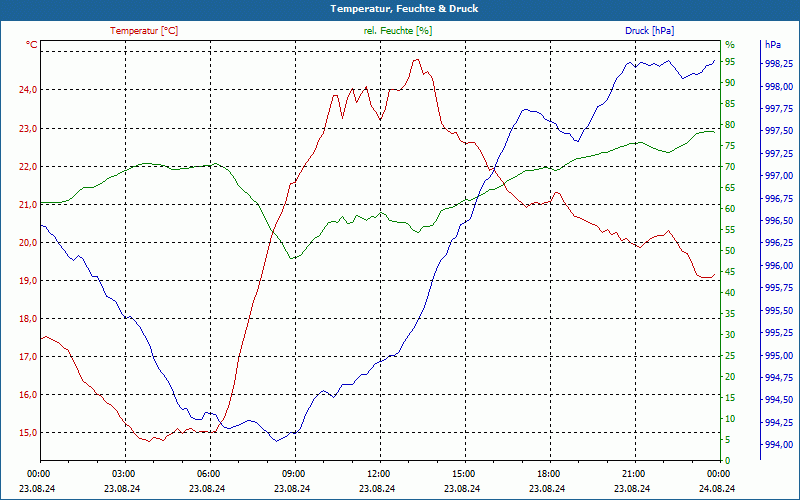Image resolution: width=800 pixels, height=500 pixels.
Task: Click the red '°C' axis unit label
Action: (32, 45)
